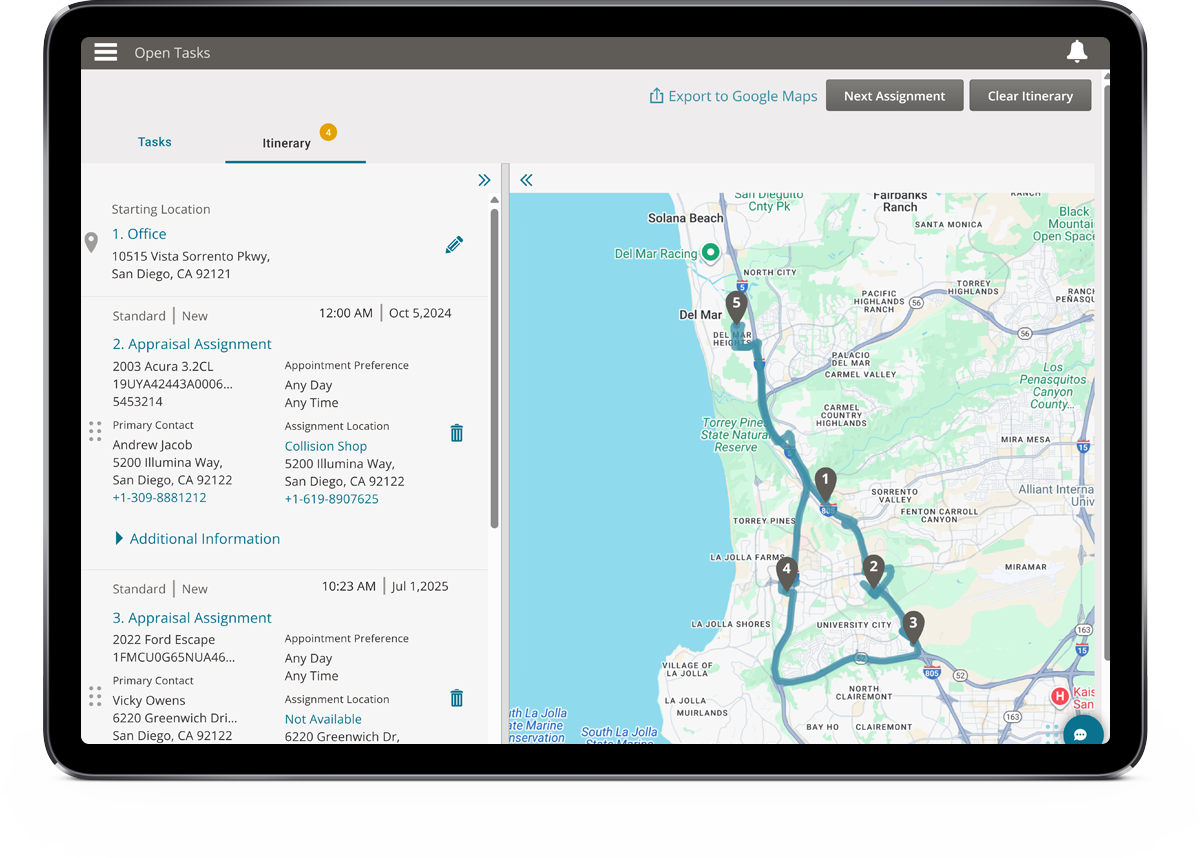
Task: Open the chat bubble on the map
Action: click(x=1083, y=734)
